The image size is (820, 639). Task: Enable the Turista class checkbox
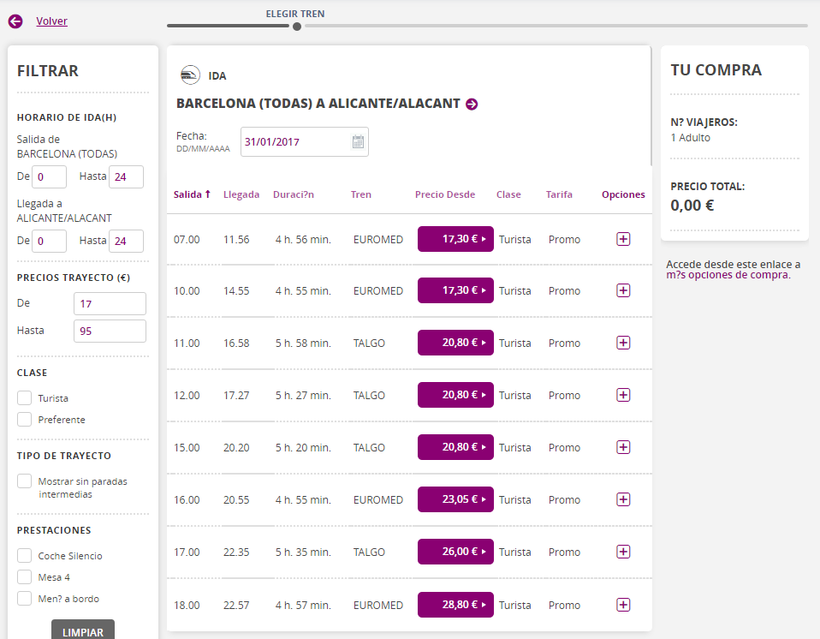pyautogui.click(x=25, y=398)
